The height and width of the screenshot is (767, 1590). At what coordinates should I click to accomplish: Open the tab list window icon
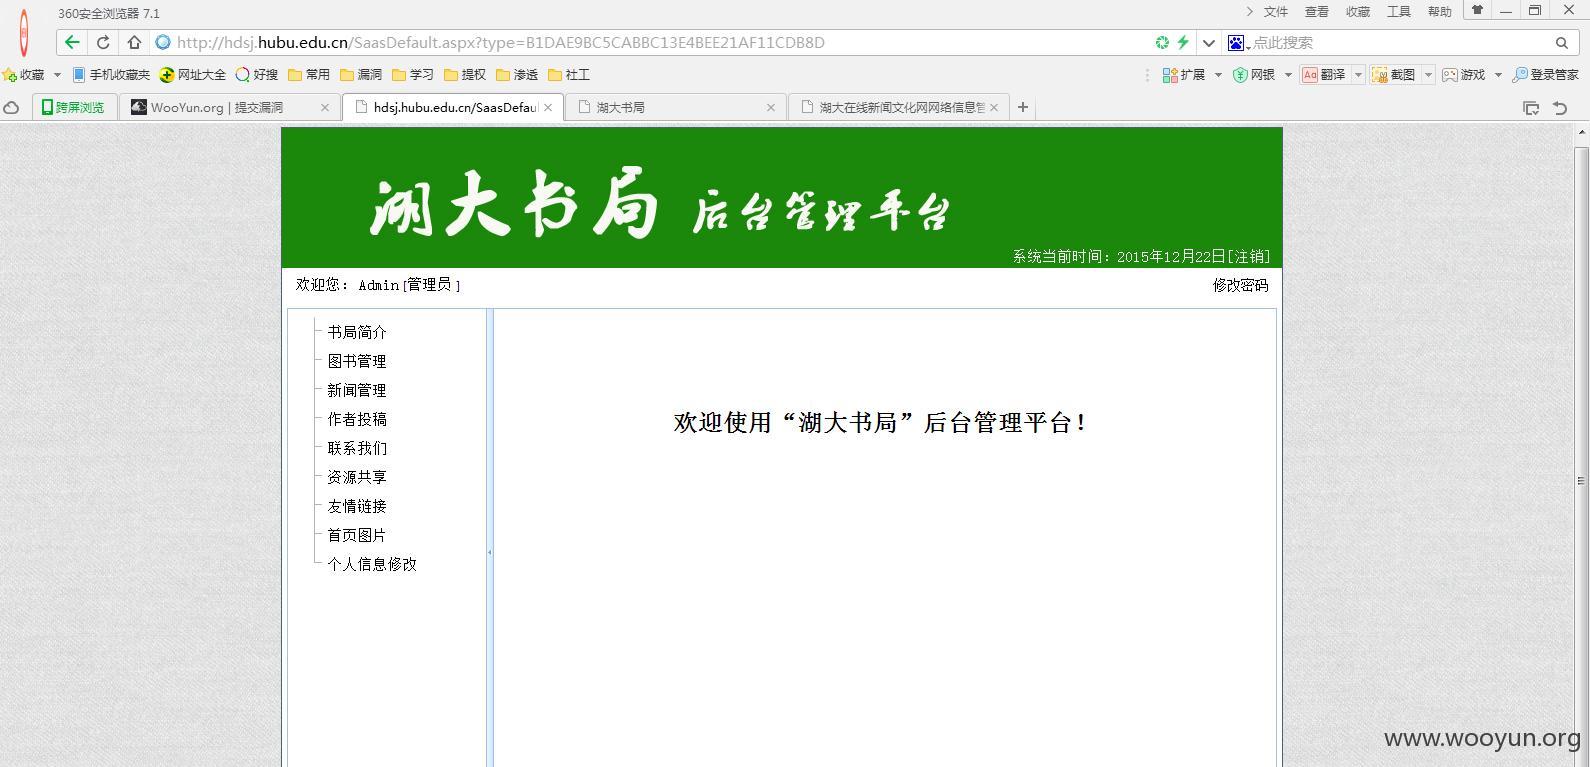(1531, 108)
